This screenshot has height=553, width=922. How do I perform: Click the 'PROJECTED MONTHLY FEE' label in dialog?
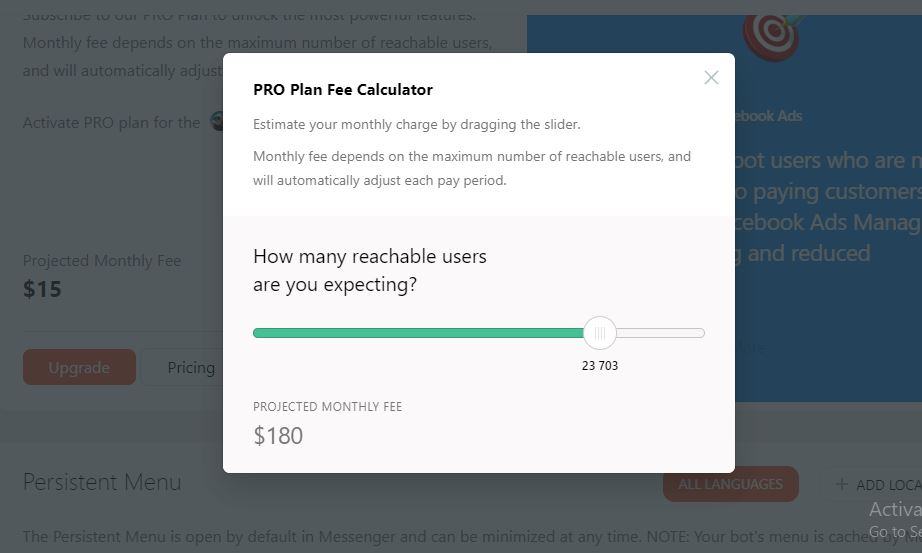tap(327, 407)
